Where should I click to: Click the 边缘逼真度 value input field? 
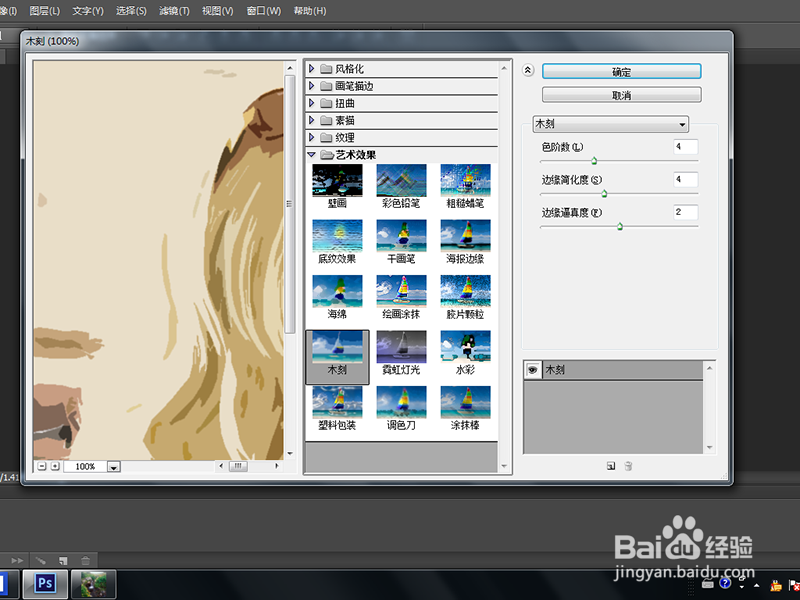(685, 212)
